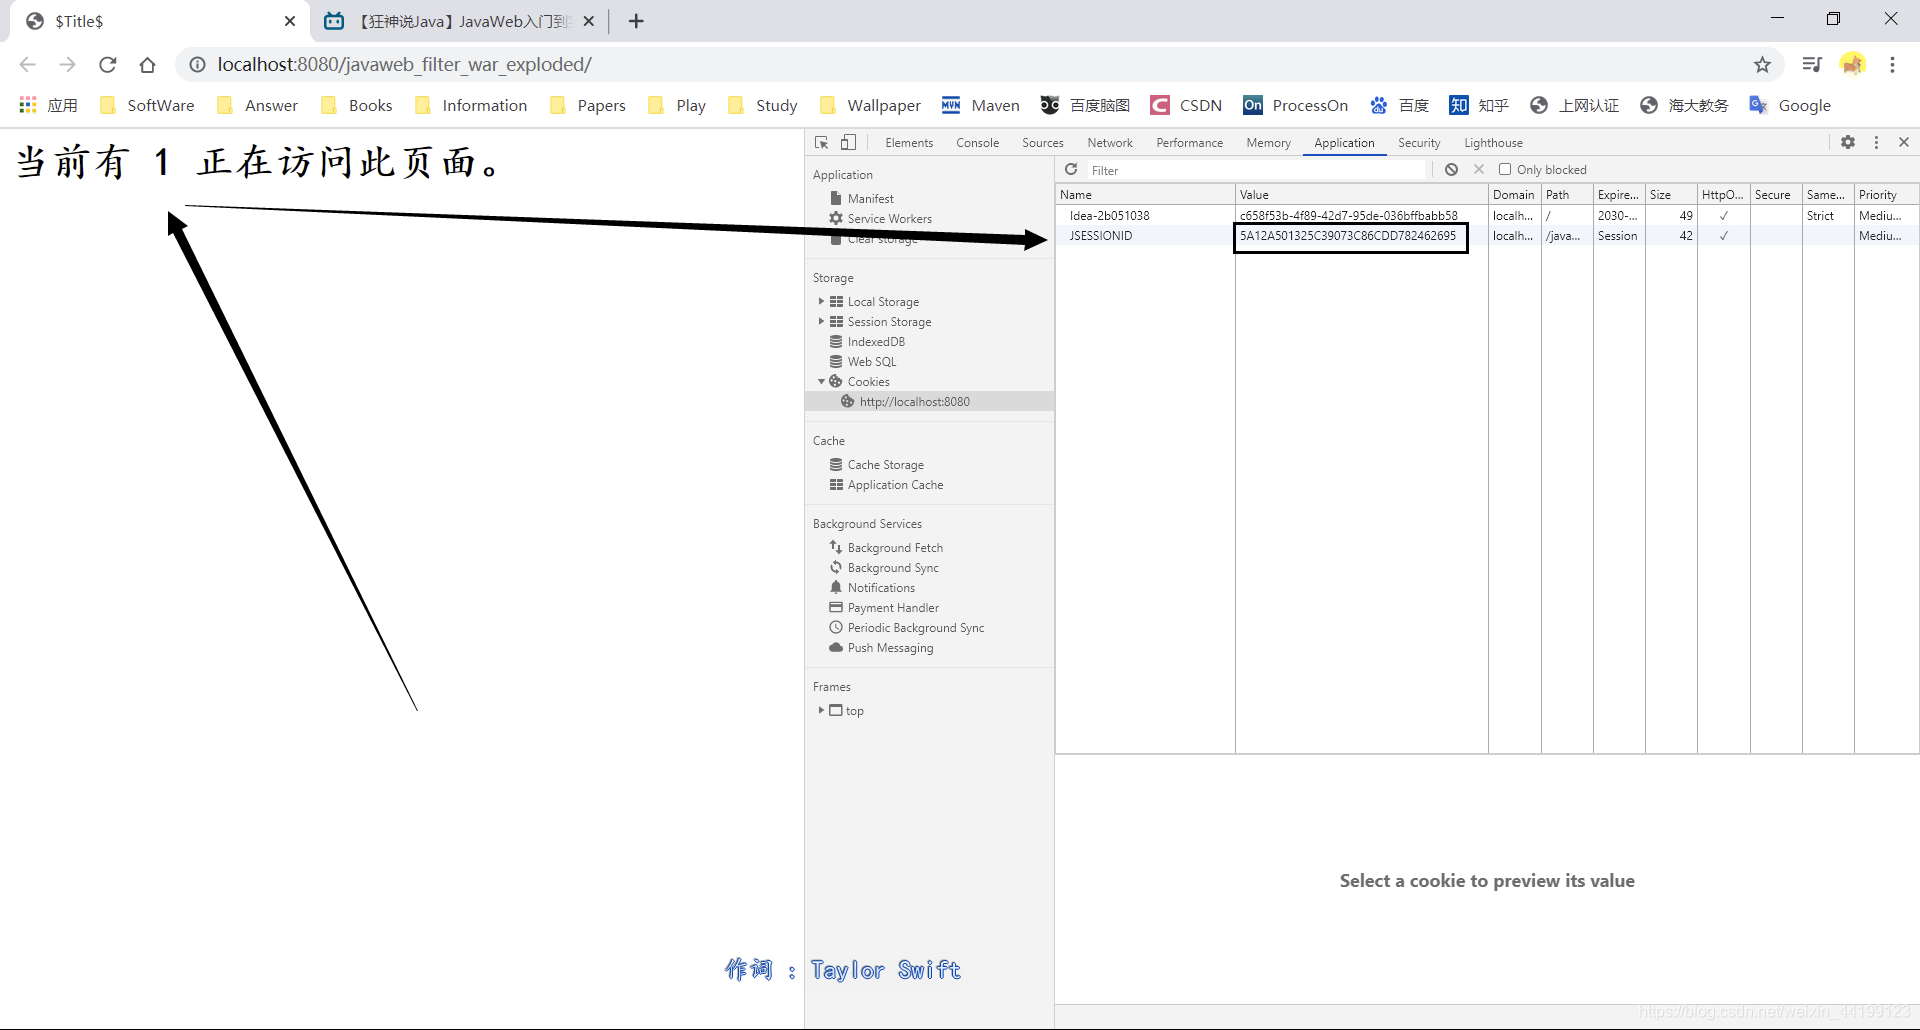Switch to the Performance tab
This screenshot has height=1030, width=1920.
1190,143
